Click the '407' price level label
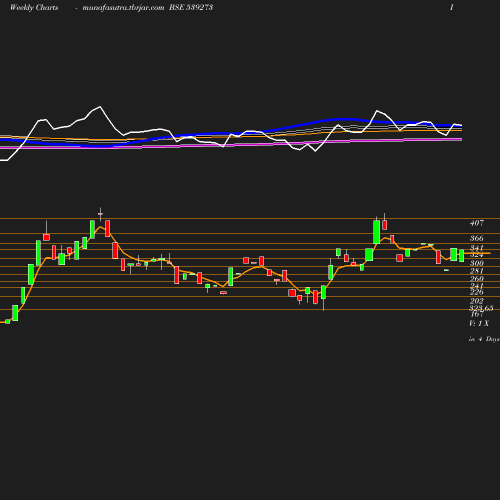 (477, 223)
